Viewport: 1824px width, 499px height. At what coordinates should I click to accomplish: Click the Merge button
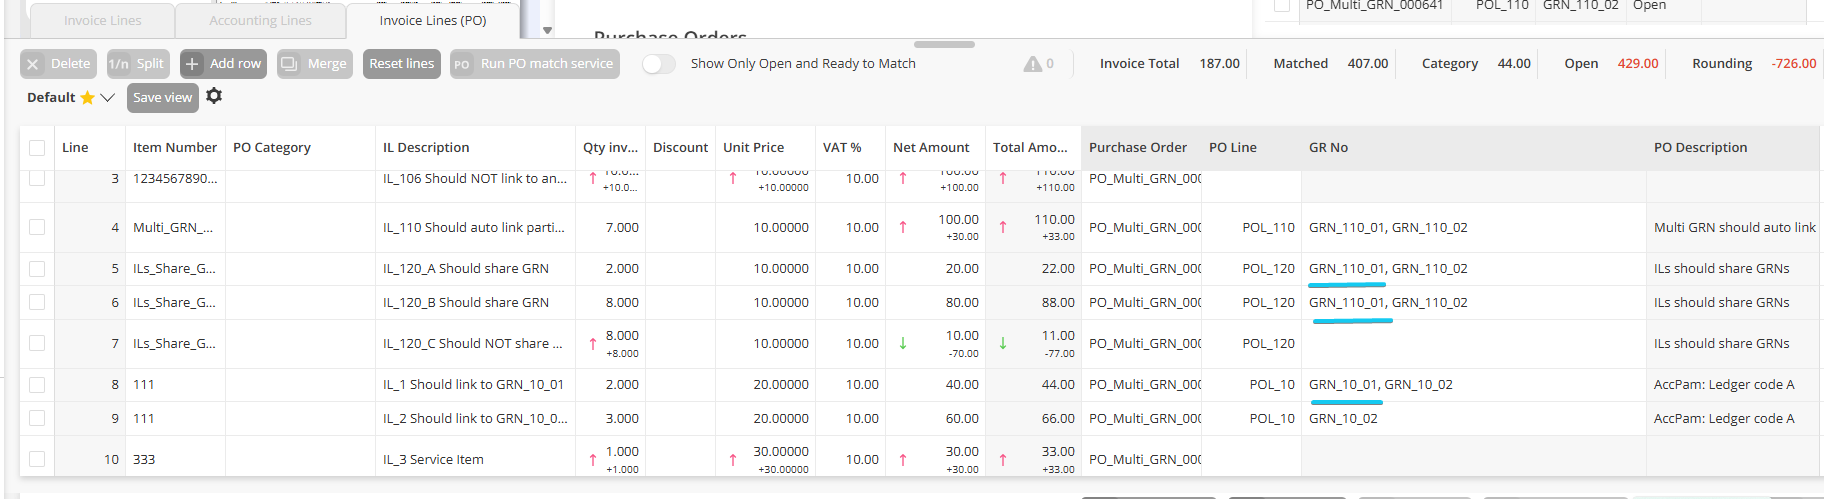(314, 64)
